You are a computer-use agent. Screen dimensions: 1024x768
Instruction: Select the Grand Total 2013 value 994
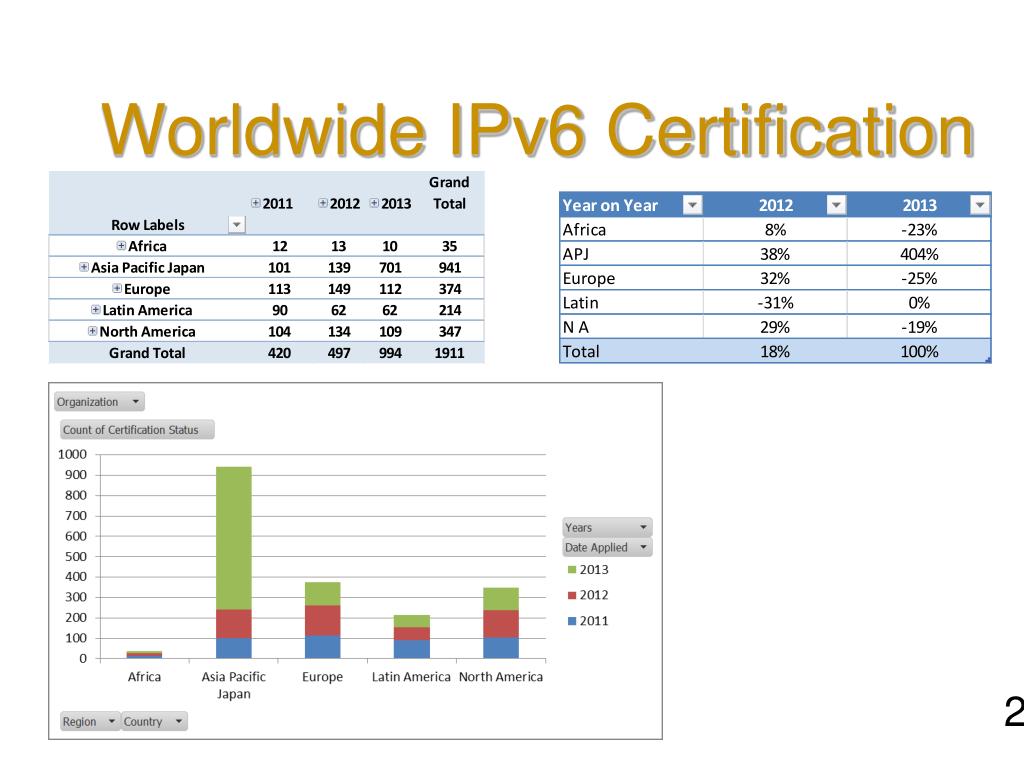coord(390,353)
